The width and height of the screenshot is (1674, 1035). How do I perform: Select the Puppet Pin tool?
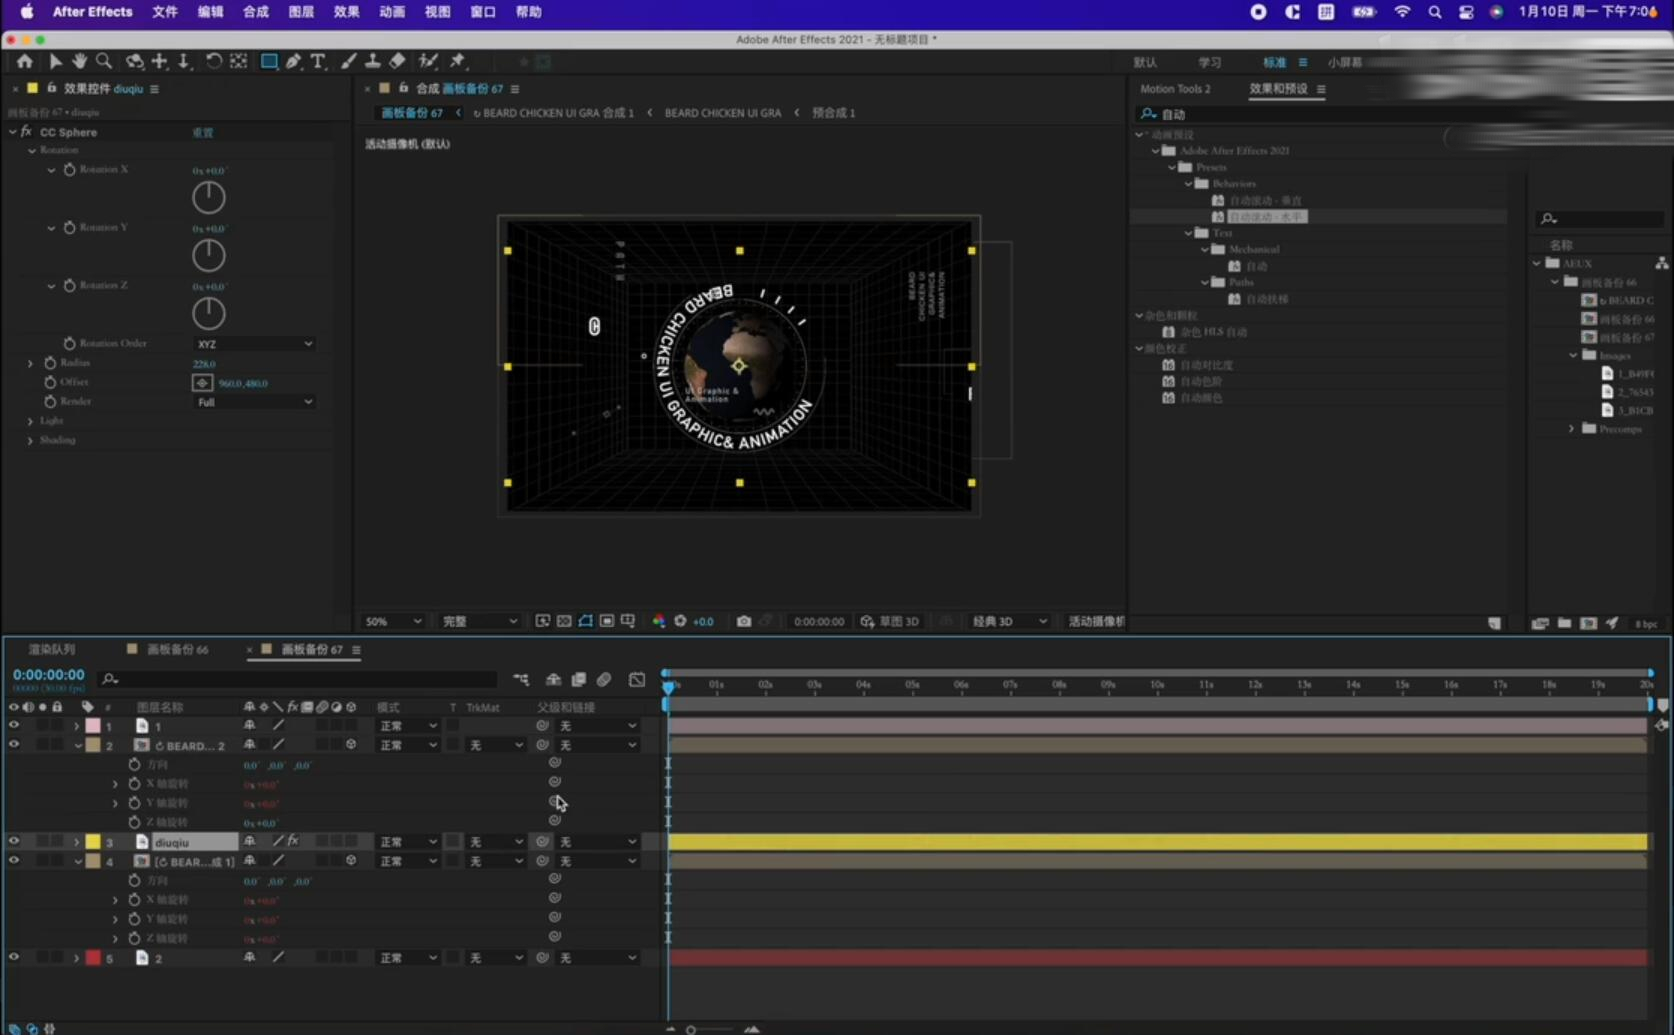(x=458, y=61)
